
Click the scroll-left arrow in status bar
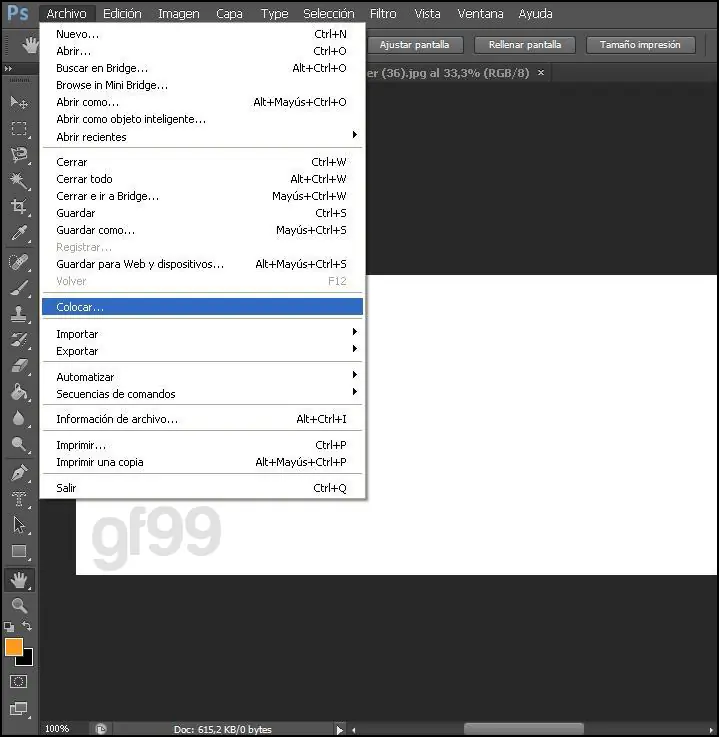coord(353,730)
